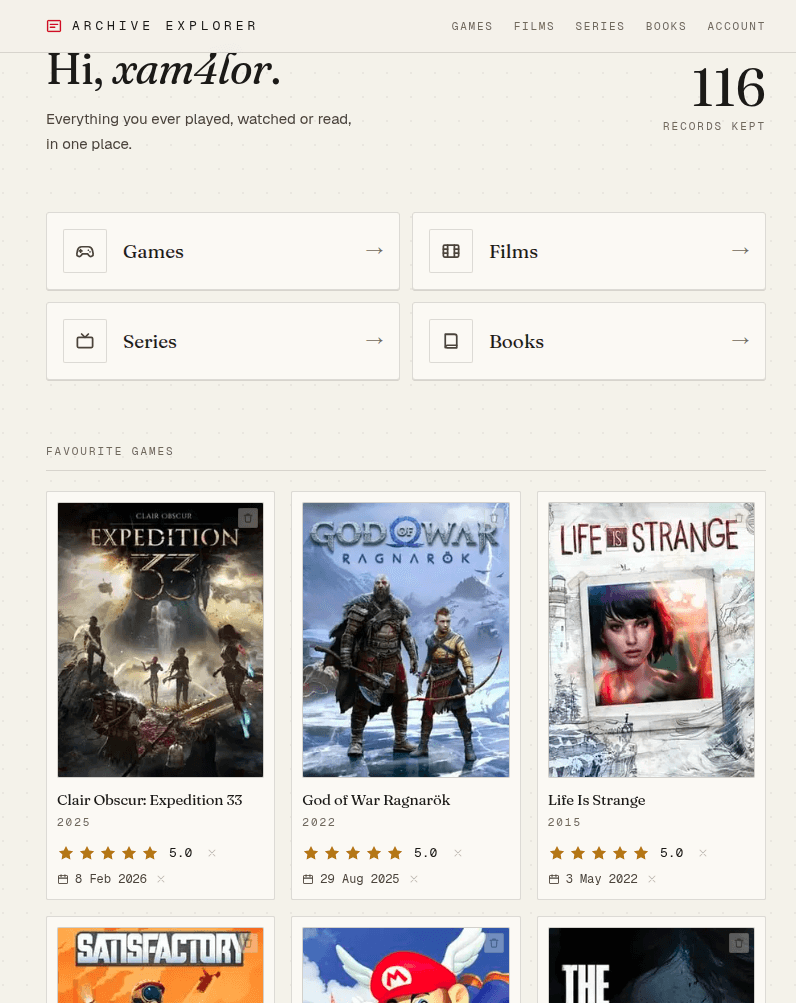Open the Films nav menu item

pos(534,26)
